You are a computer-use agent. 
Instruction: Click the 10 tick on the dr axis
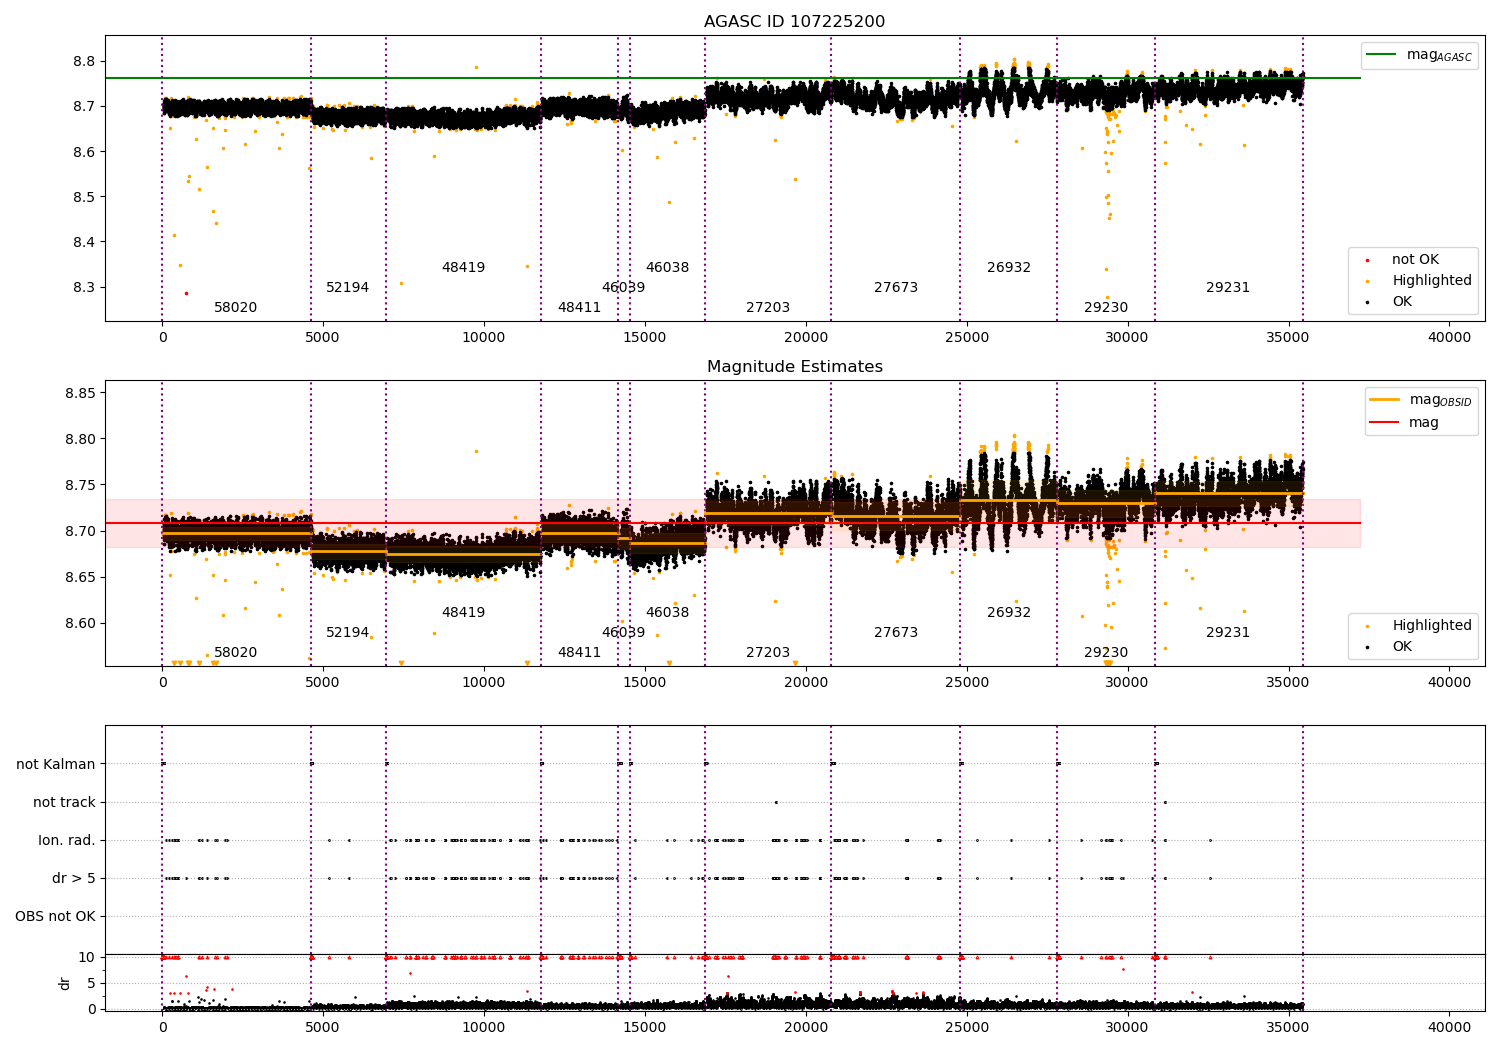[x=87, y=958]
